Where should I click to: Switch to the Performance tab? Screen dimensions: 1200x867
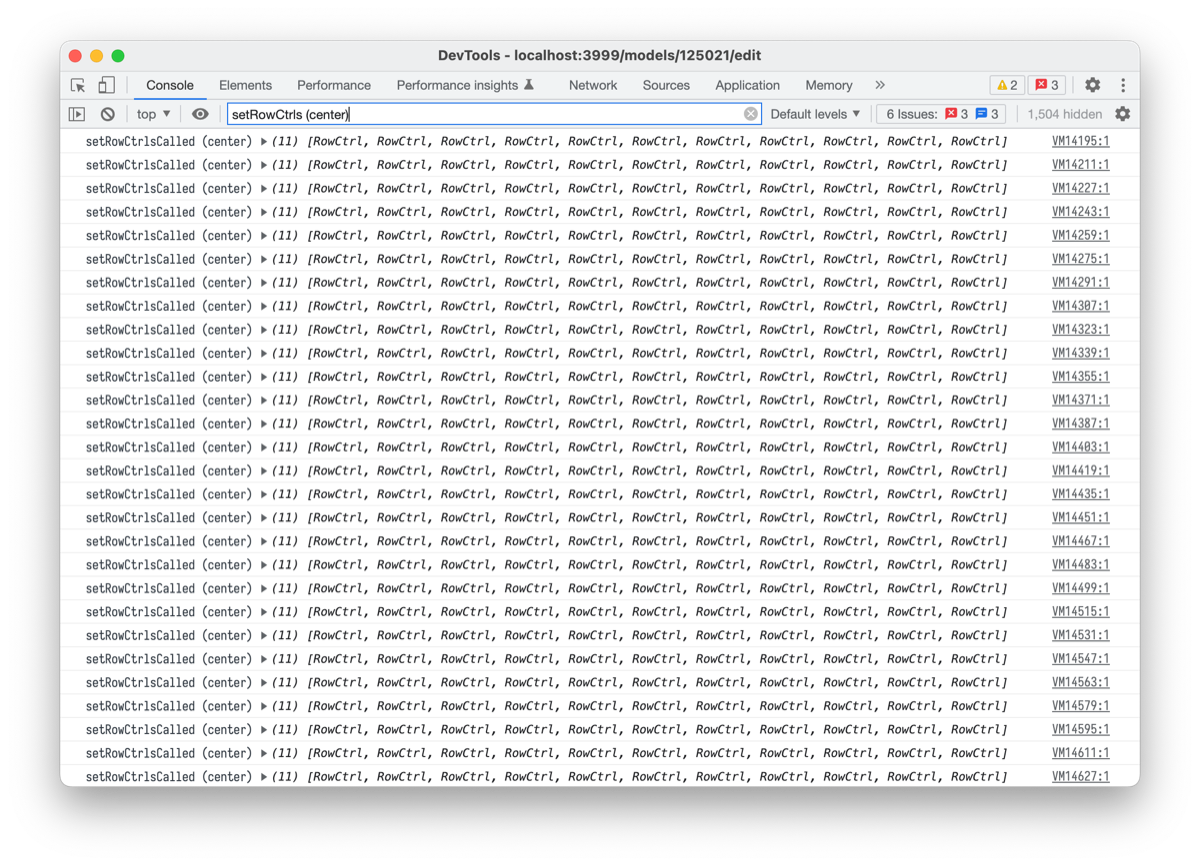click(334, 85)
